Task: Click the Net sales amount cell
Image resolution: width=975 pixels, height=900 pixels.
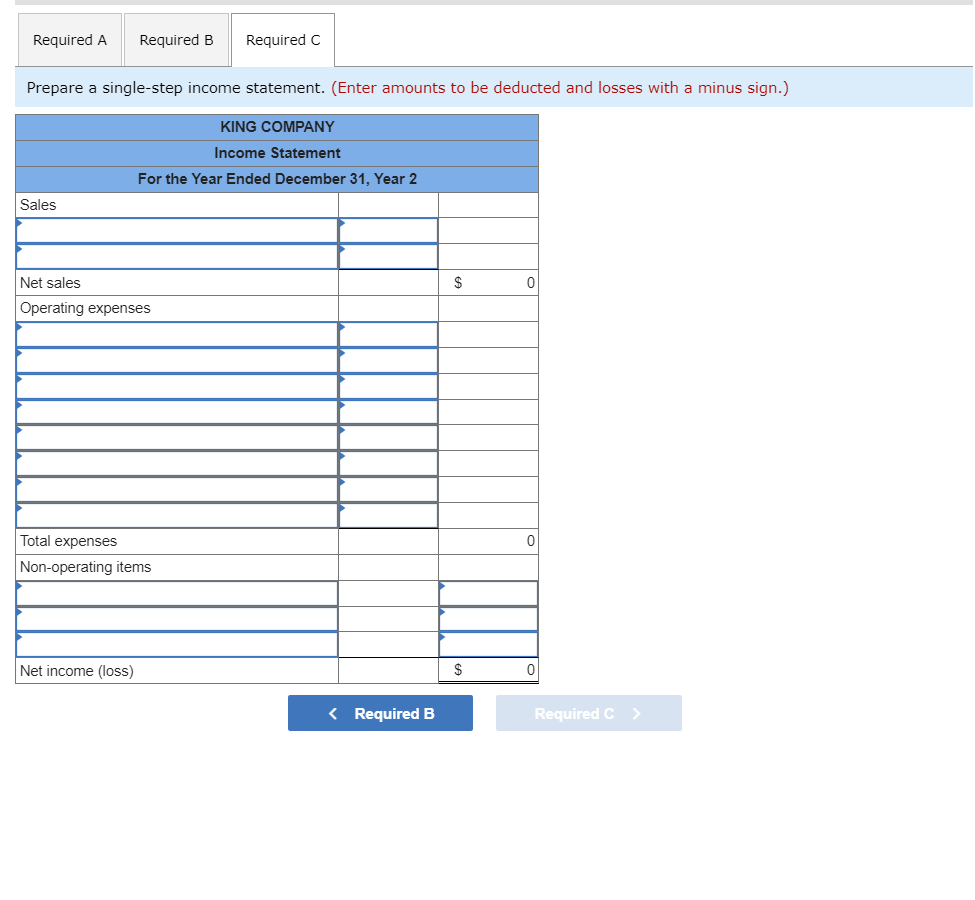Action: point(488,282)
